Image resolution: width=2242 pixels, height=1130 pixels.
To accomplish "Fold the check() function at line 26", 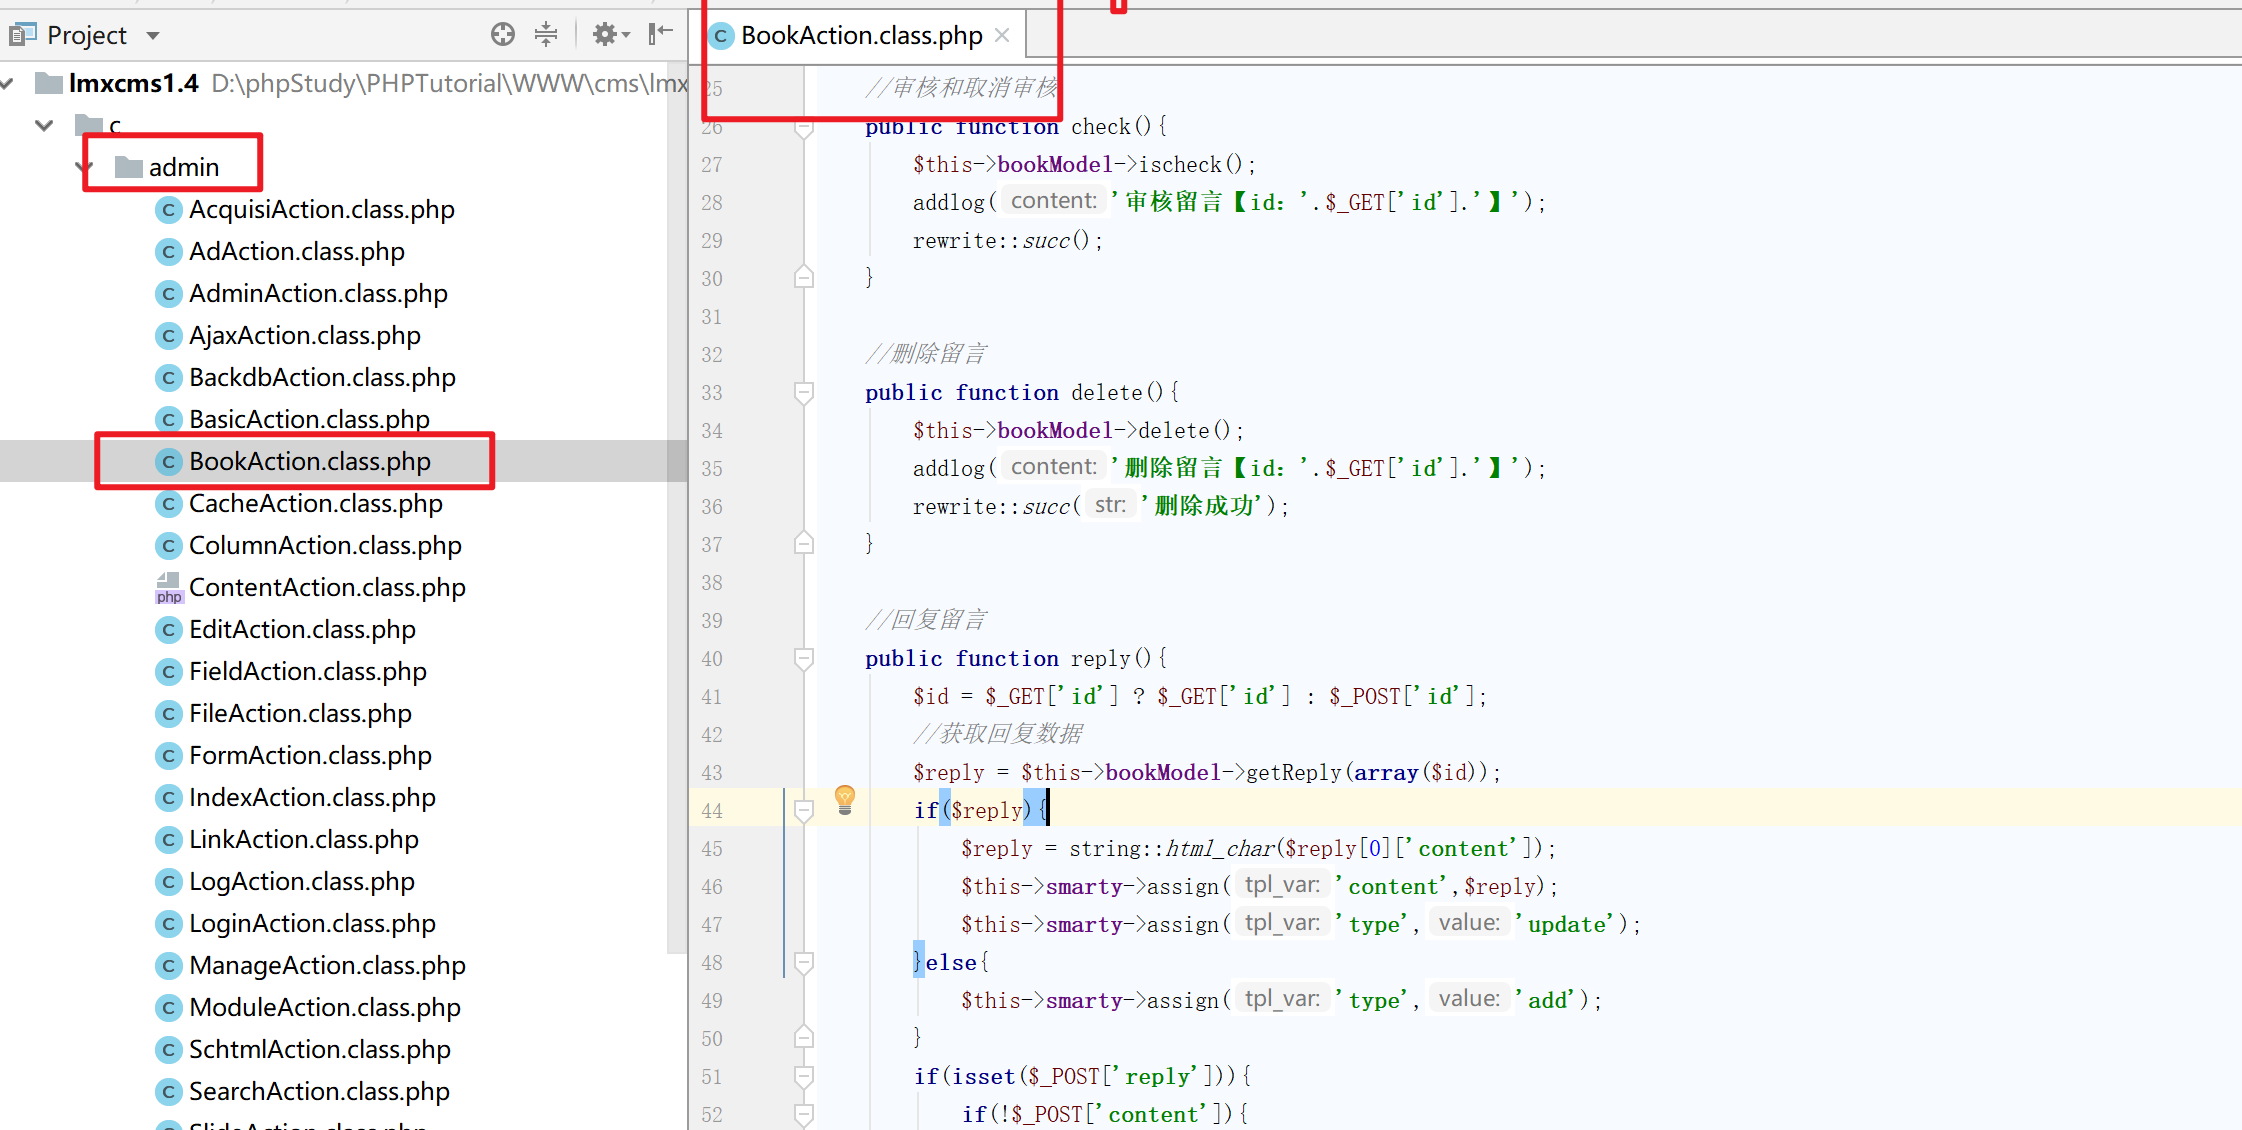I will [x=804, y=129].
